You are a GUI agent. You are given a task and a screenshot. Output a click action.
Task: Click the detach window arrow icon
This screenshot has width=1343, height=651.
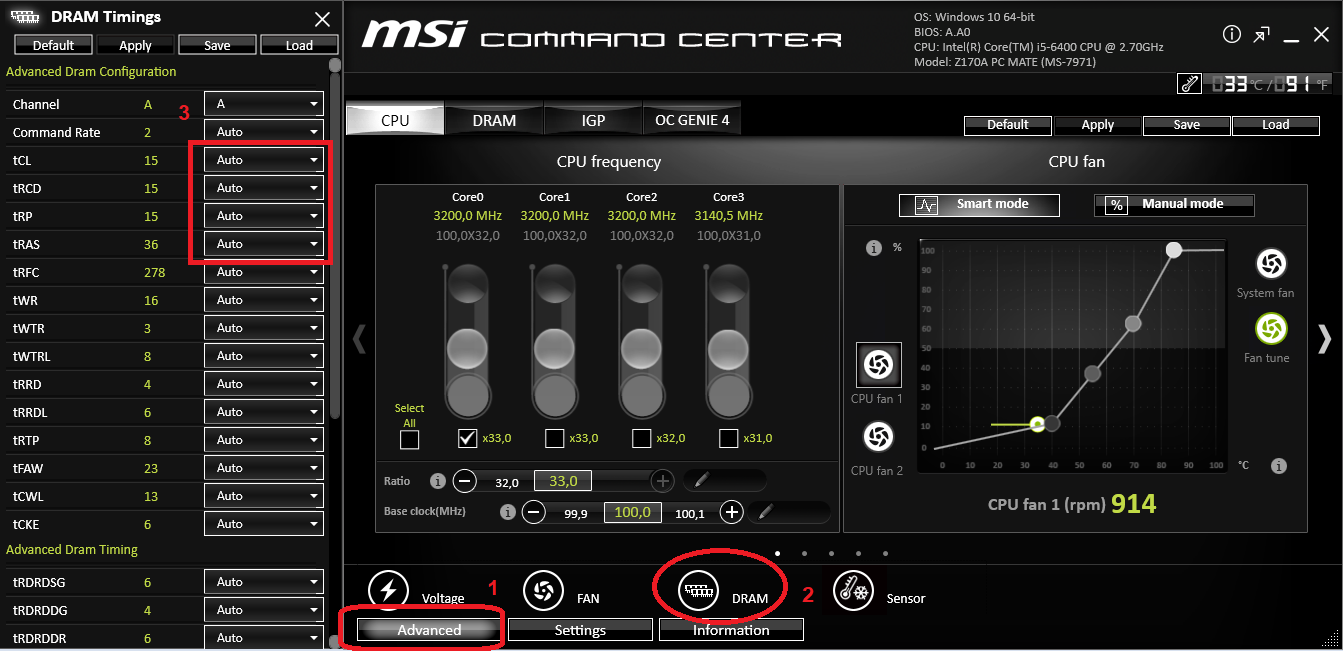pos(1262,35)
